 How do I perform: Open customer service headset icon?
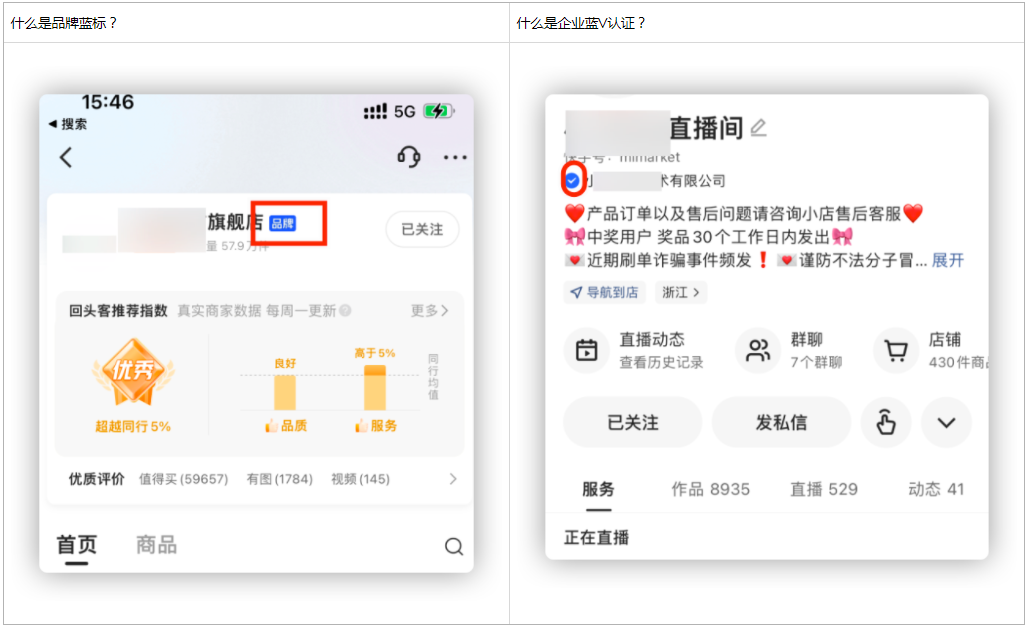click(408, 157)
